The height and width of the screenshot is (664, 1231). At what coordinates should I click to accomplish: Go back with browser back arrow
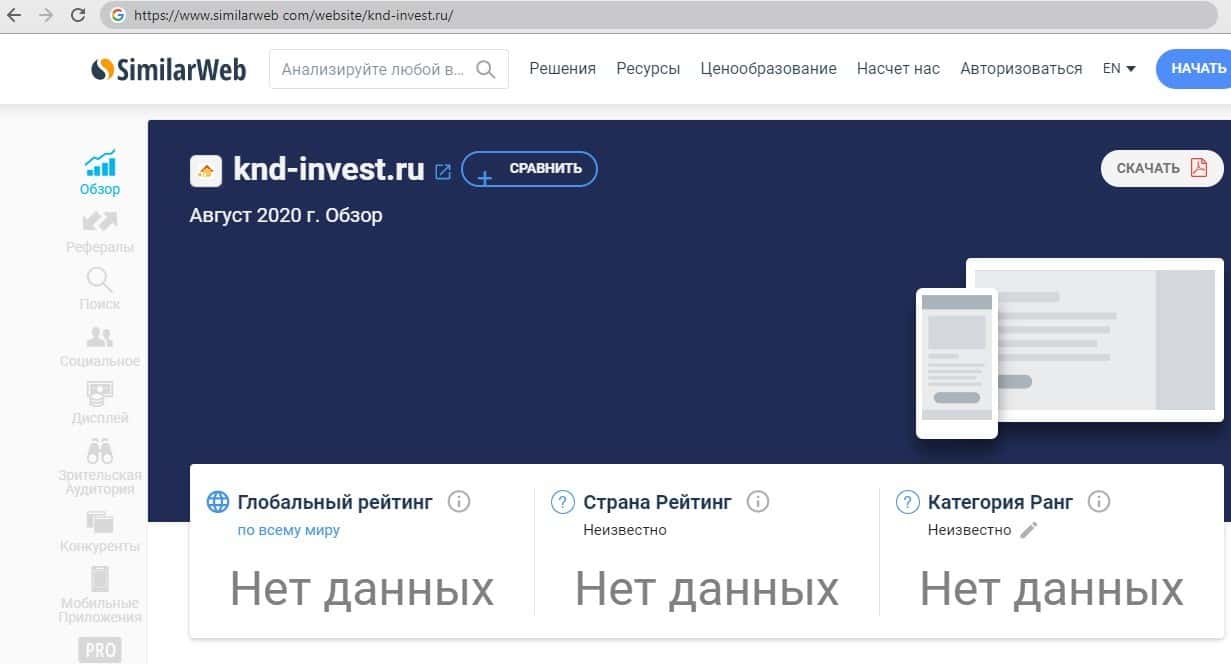[x=13, y=16]
